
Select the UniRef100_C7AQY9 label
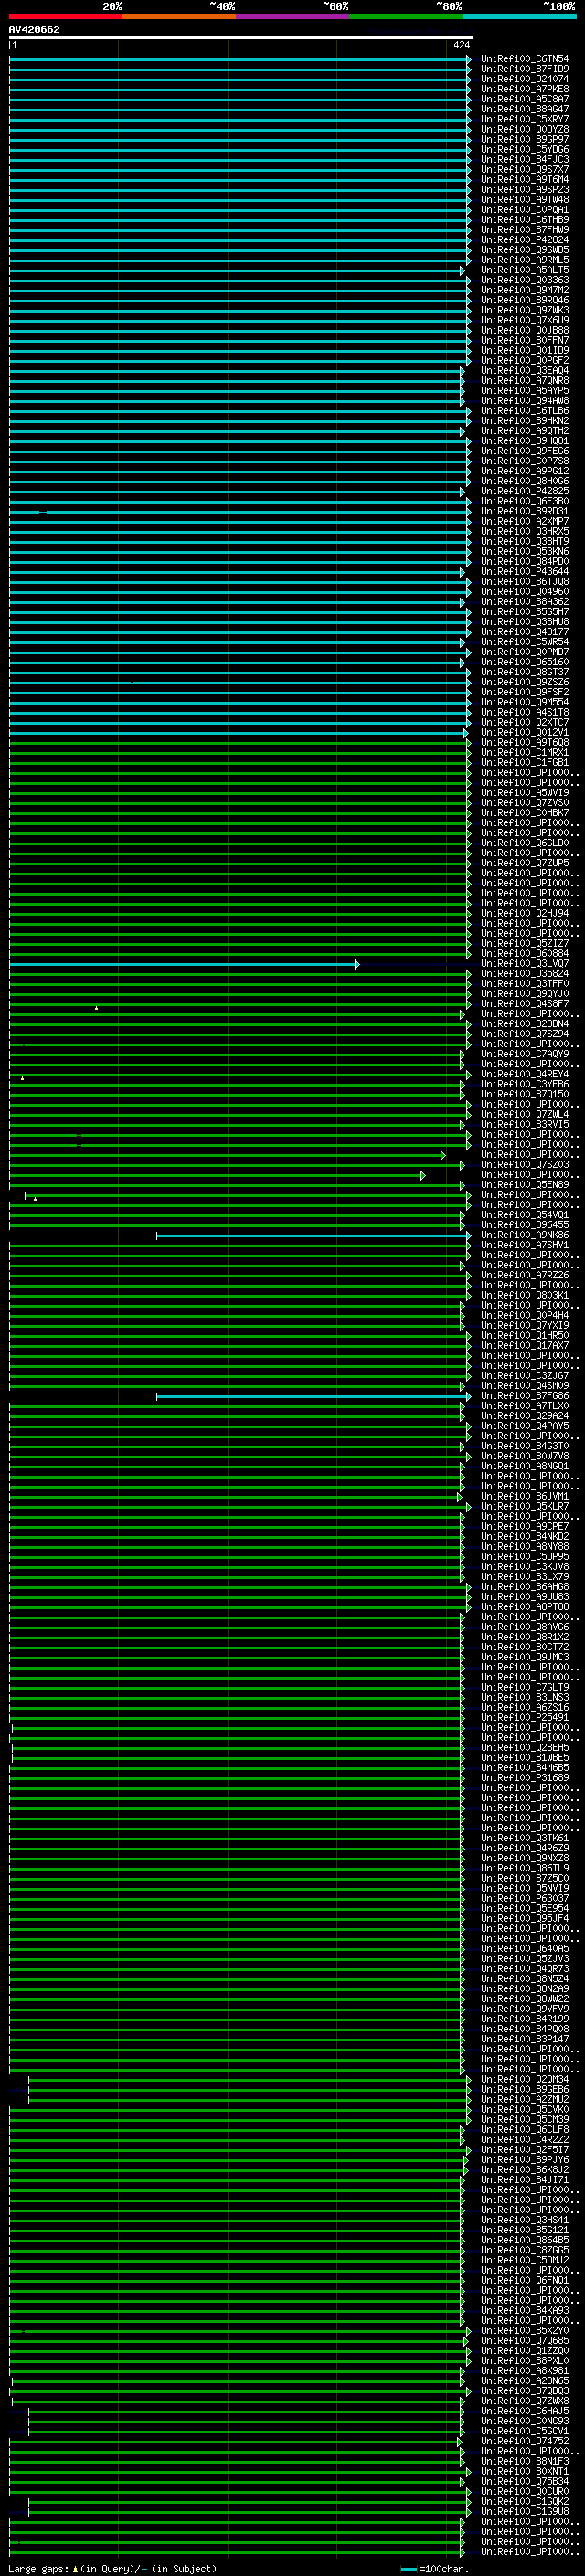[x=525, y=1054]
